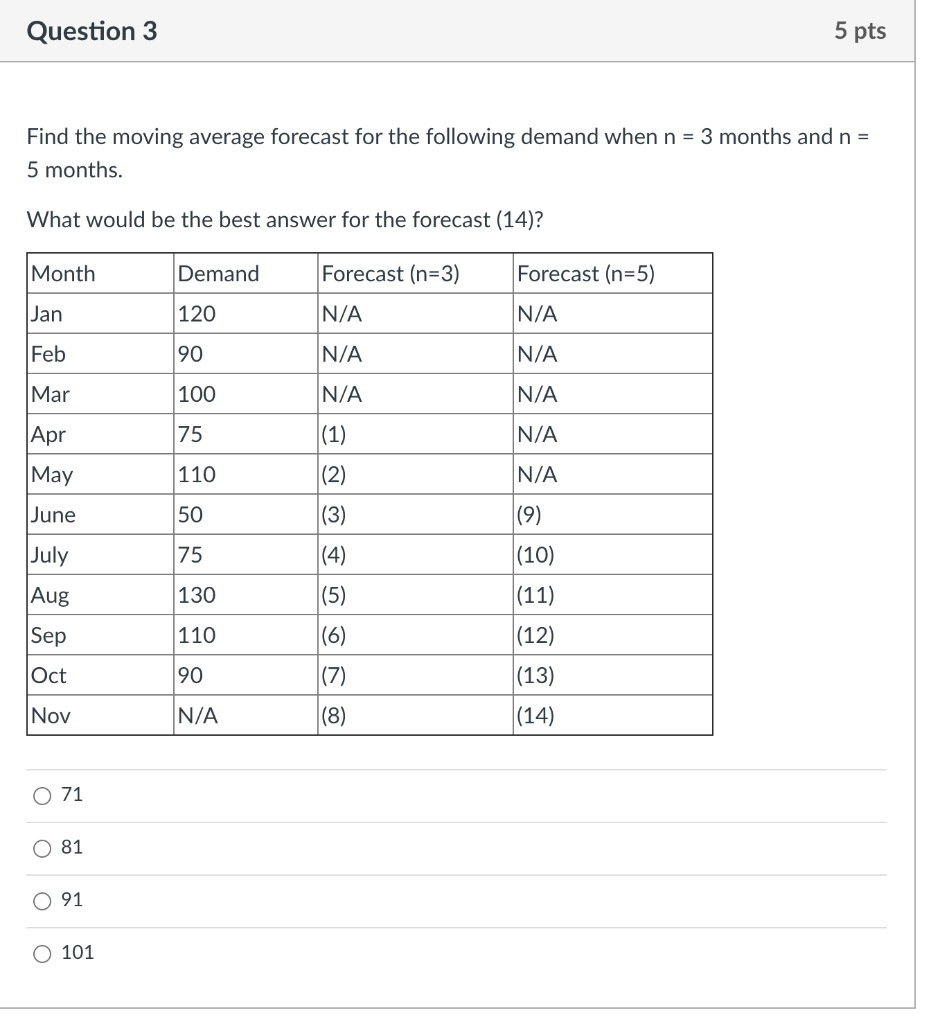The image size is (931, 1024).
Task: Click the (14) forecast cell
Action: (535, 714)
